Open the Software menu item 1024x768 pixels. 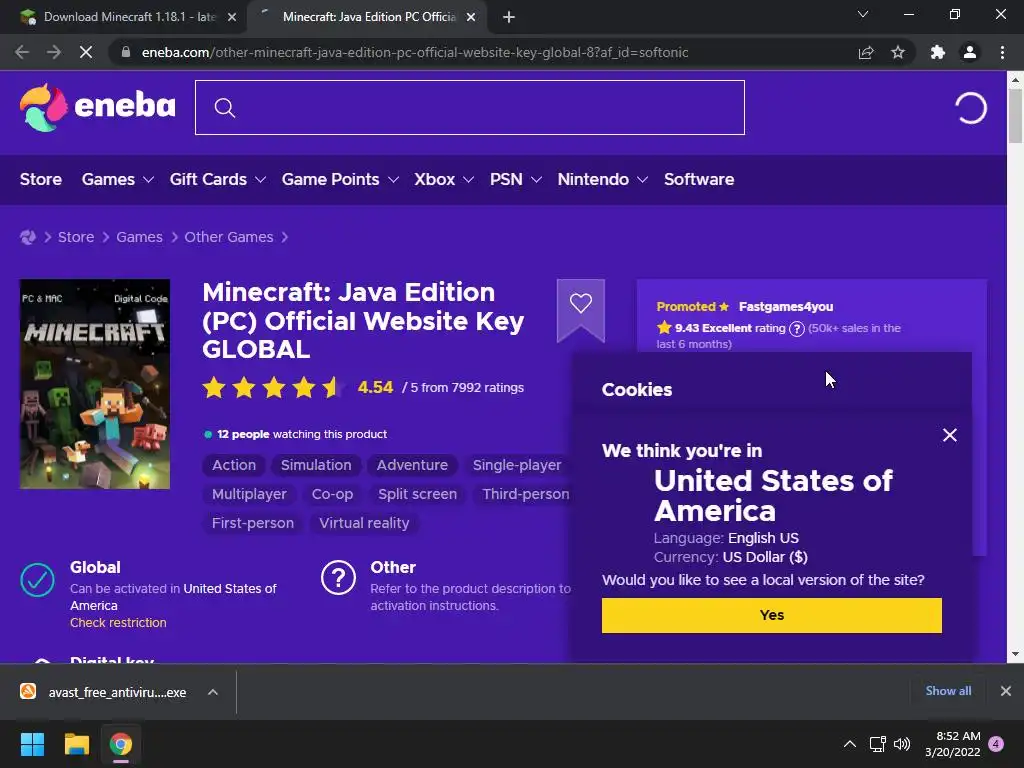(x=699, y=180)
